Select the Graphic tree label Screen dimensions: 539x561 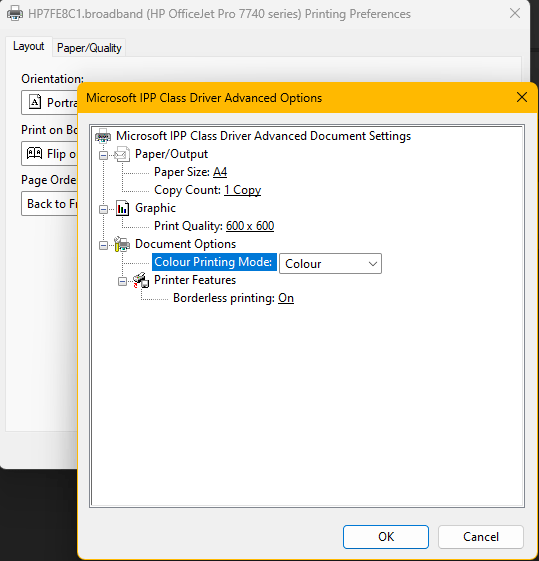click(155, 208)
